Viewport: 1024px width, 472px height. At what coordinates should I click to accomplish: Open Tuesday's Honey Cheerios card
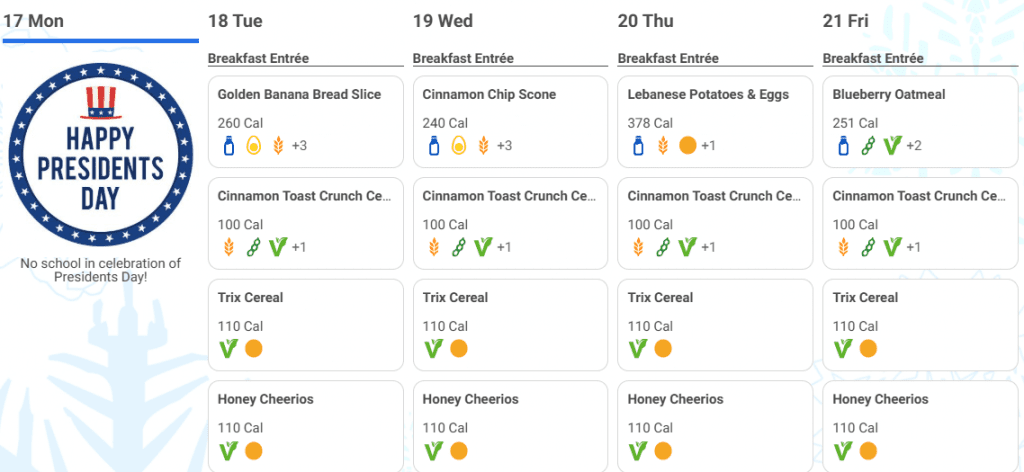(x=306, y=426)
